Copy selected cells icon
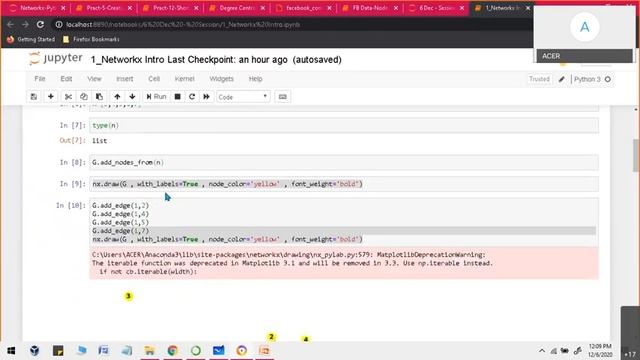 click(x=84, y=97)
